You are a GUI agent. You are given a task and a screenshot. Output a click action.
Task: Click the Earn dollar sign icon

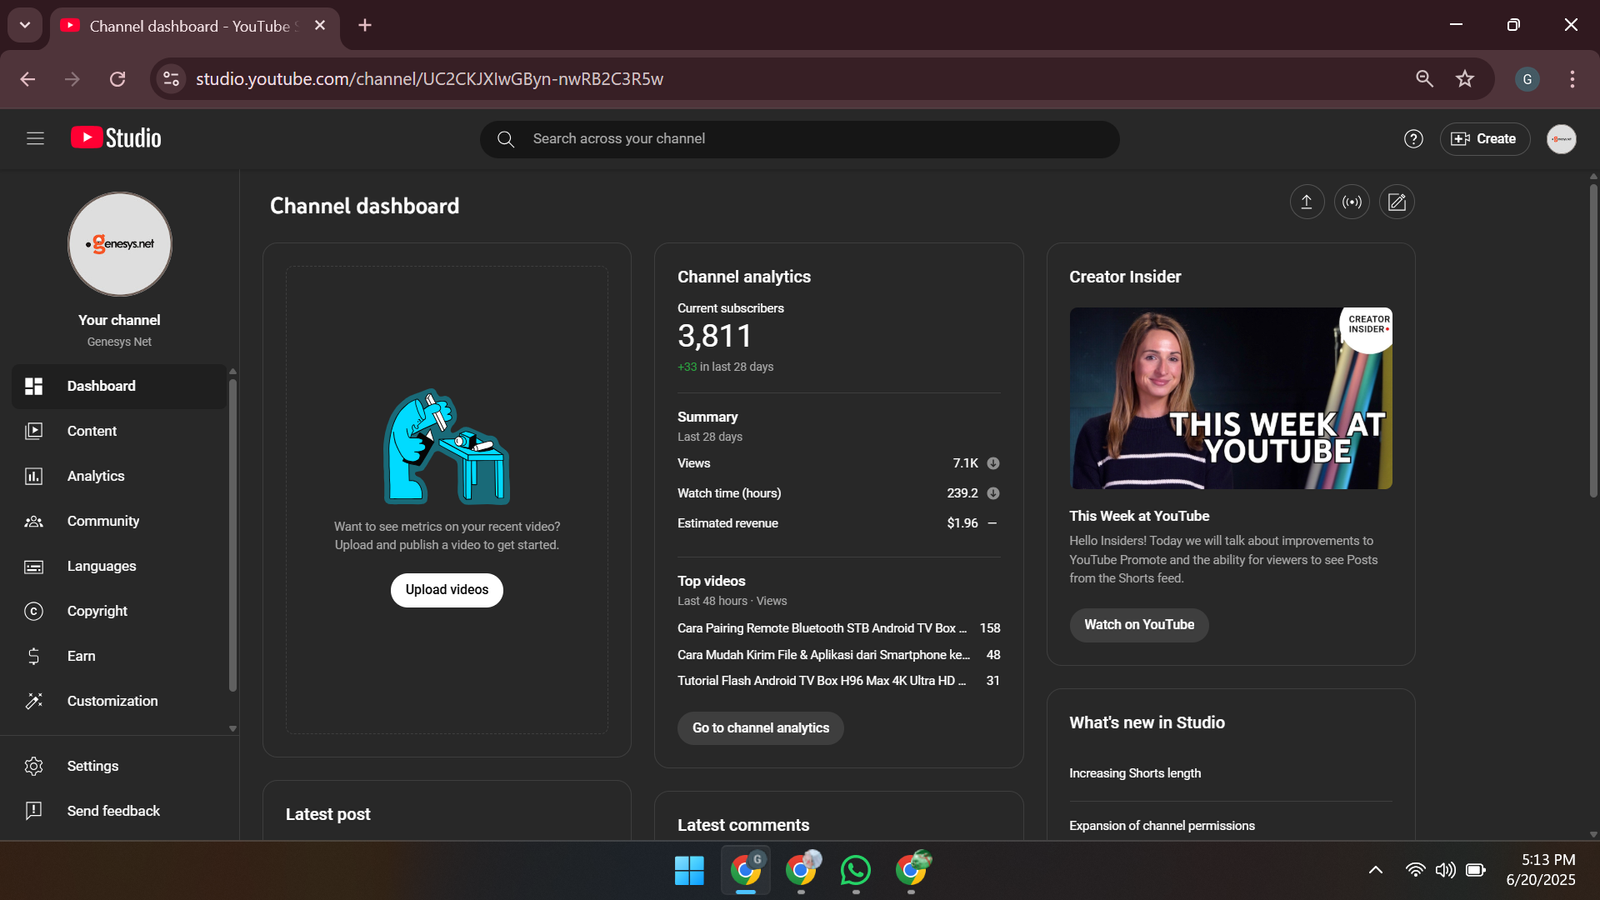coord(34,656)
